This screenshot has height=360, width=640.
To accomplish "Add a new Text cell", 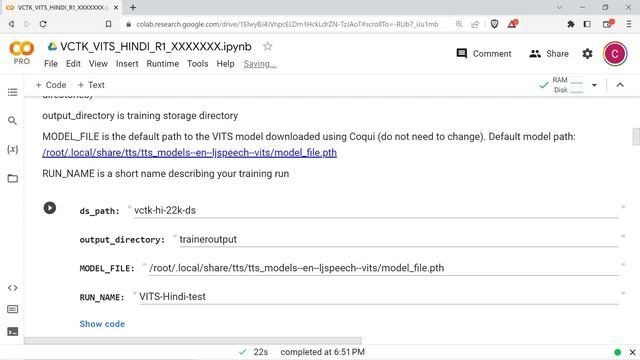I will pyautogui.click(x=91, y=85).
